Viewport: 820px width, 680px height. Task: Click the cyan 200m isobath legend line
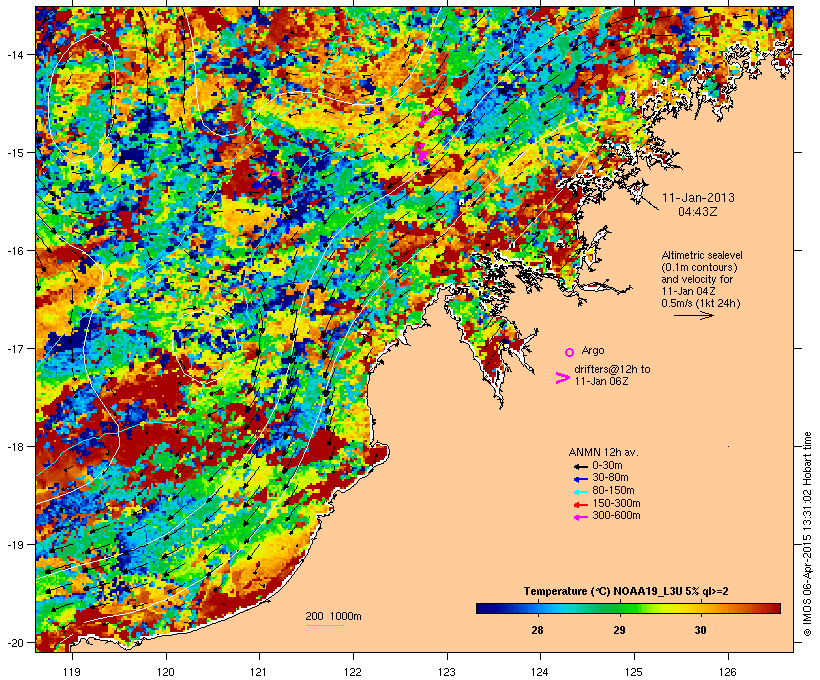325,625
